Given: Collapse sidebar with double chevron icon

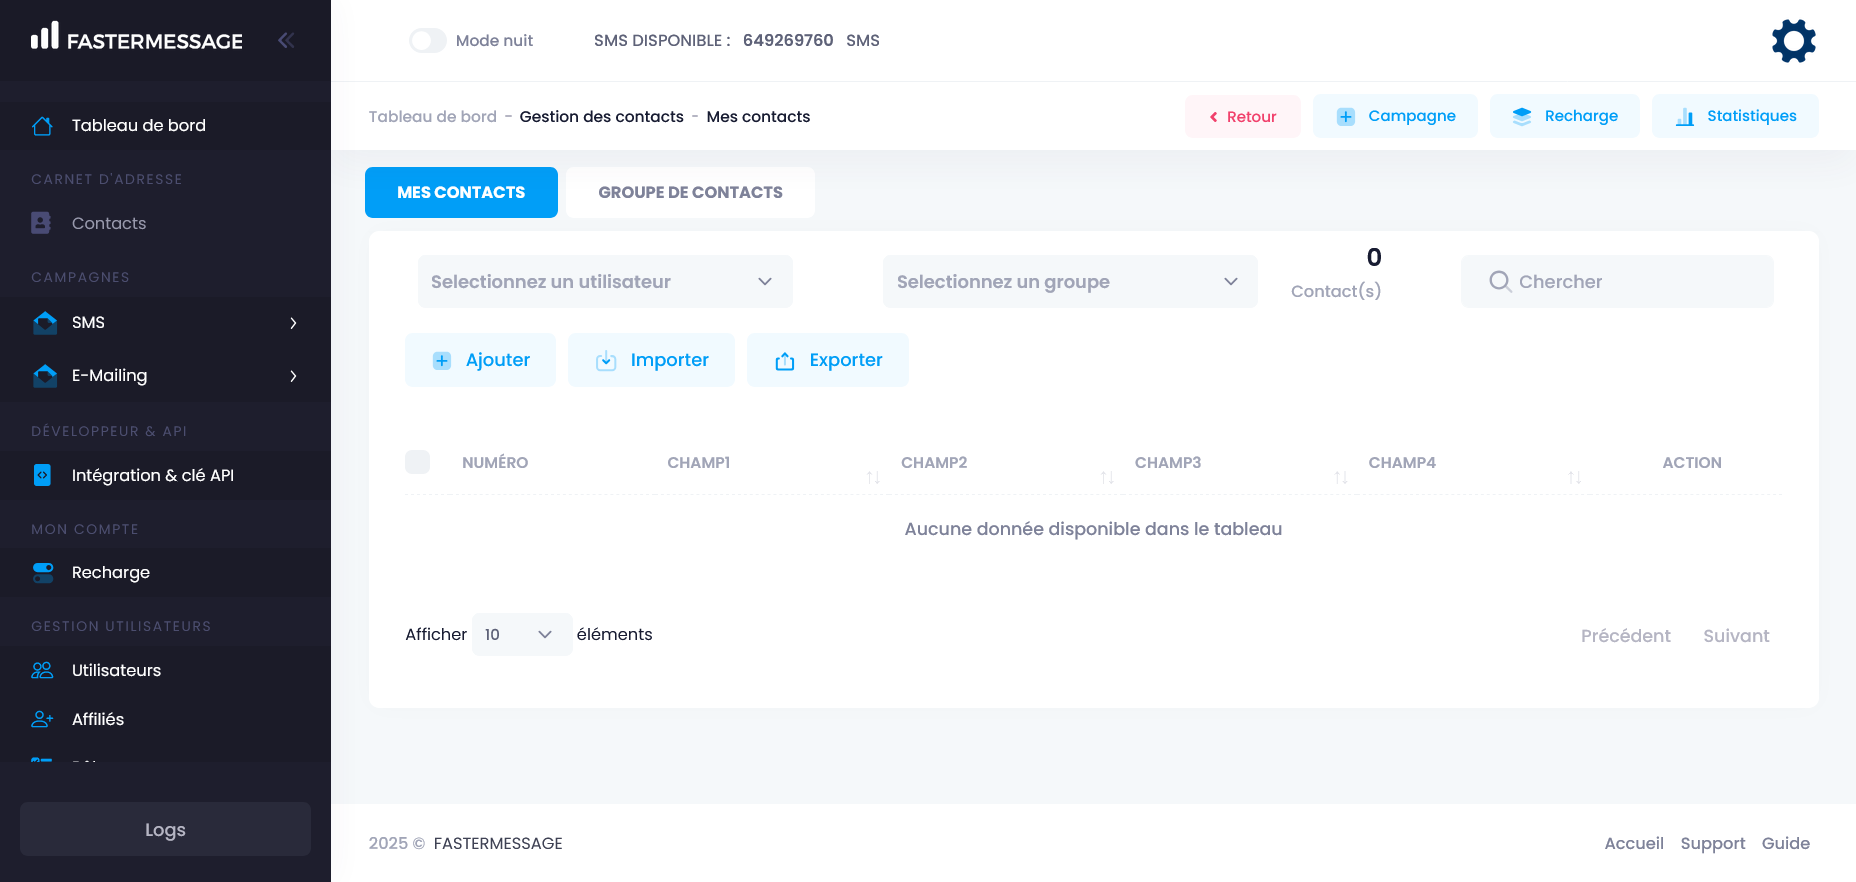Looking at the screenshot, I should click(x=286, y=40).
